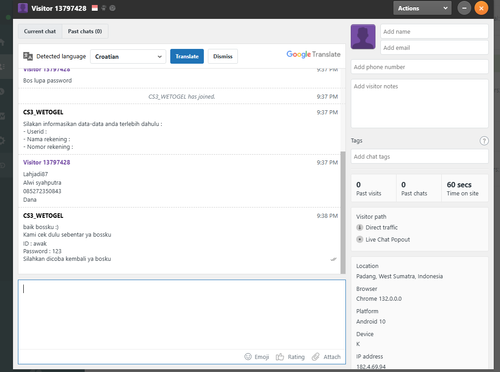Click the 'Visitor 13797428' window title

[x=59, y=8]
